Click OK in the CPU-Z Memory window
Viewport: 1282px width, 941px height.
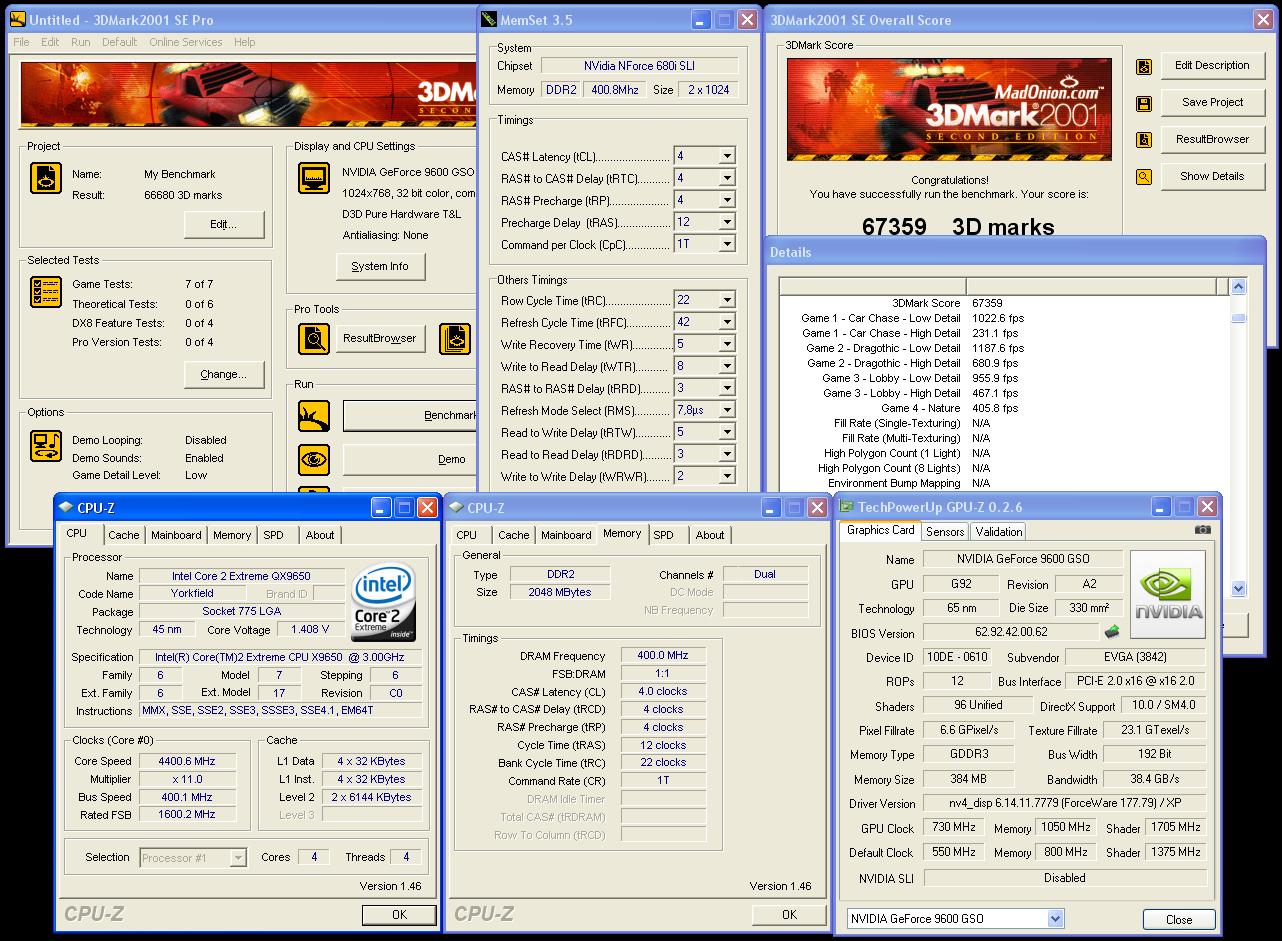[789, 914]
